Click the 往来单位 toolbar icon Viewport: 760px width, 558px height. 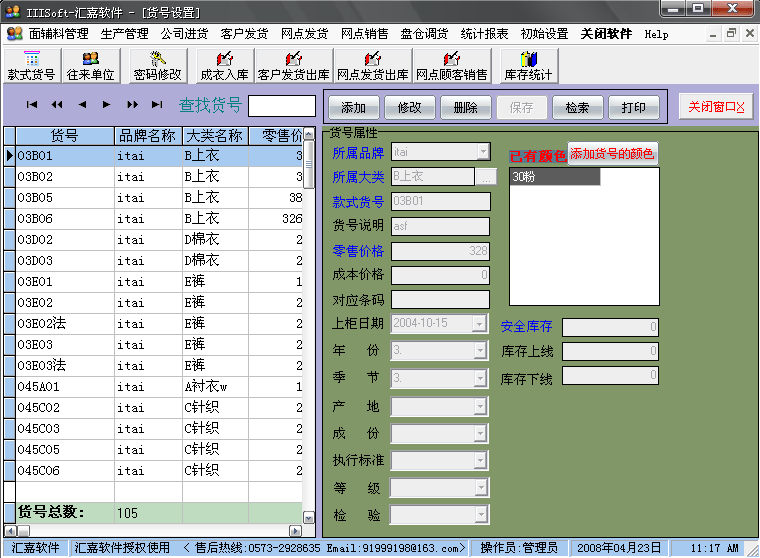[91, 66]
